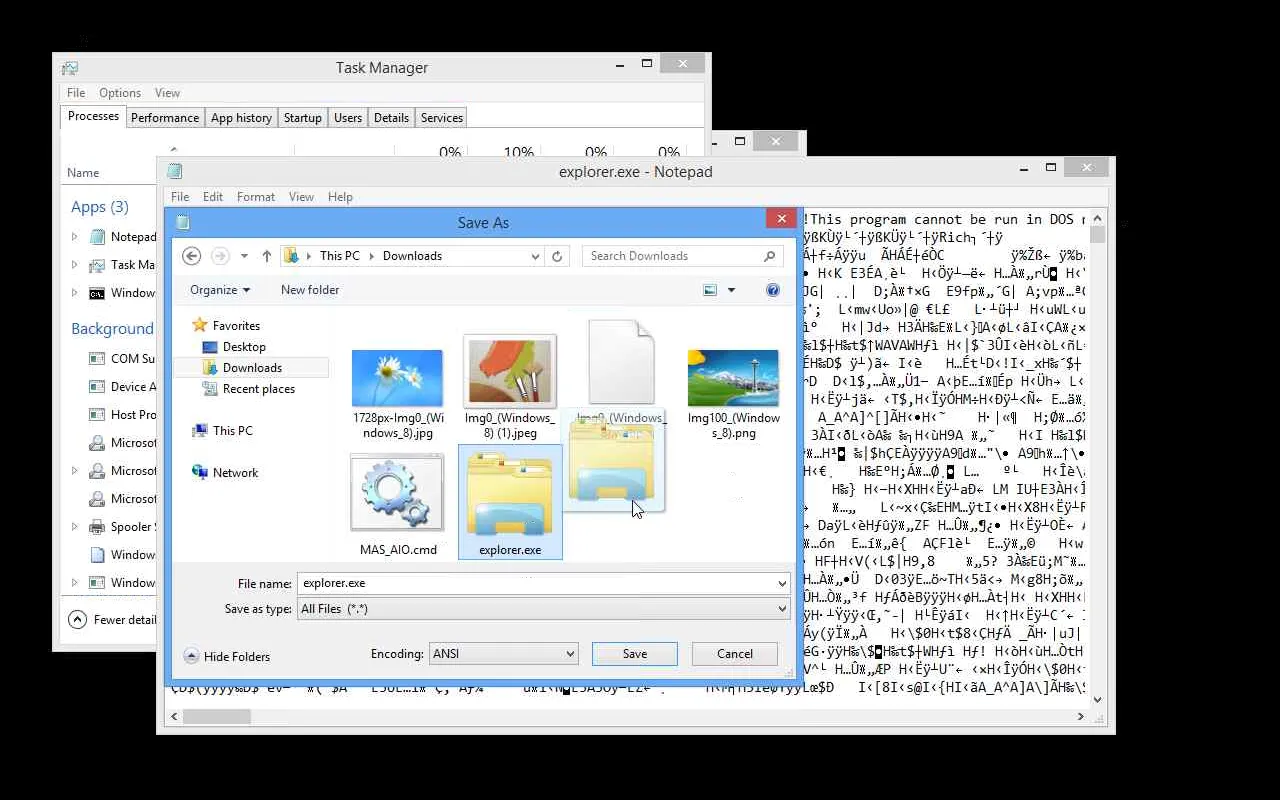Click the Notepad vertical scrollbar thumb
The width and height of the screenshot is (1280, 800).
pyautogui.click(x=1098, y=235)
